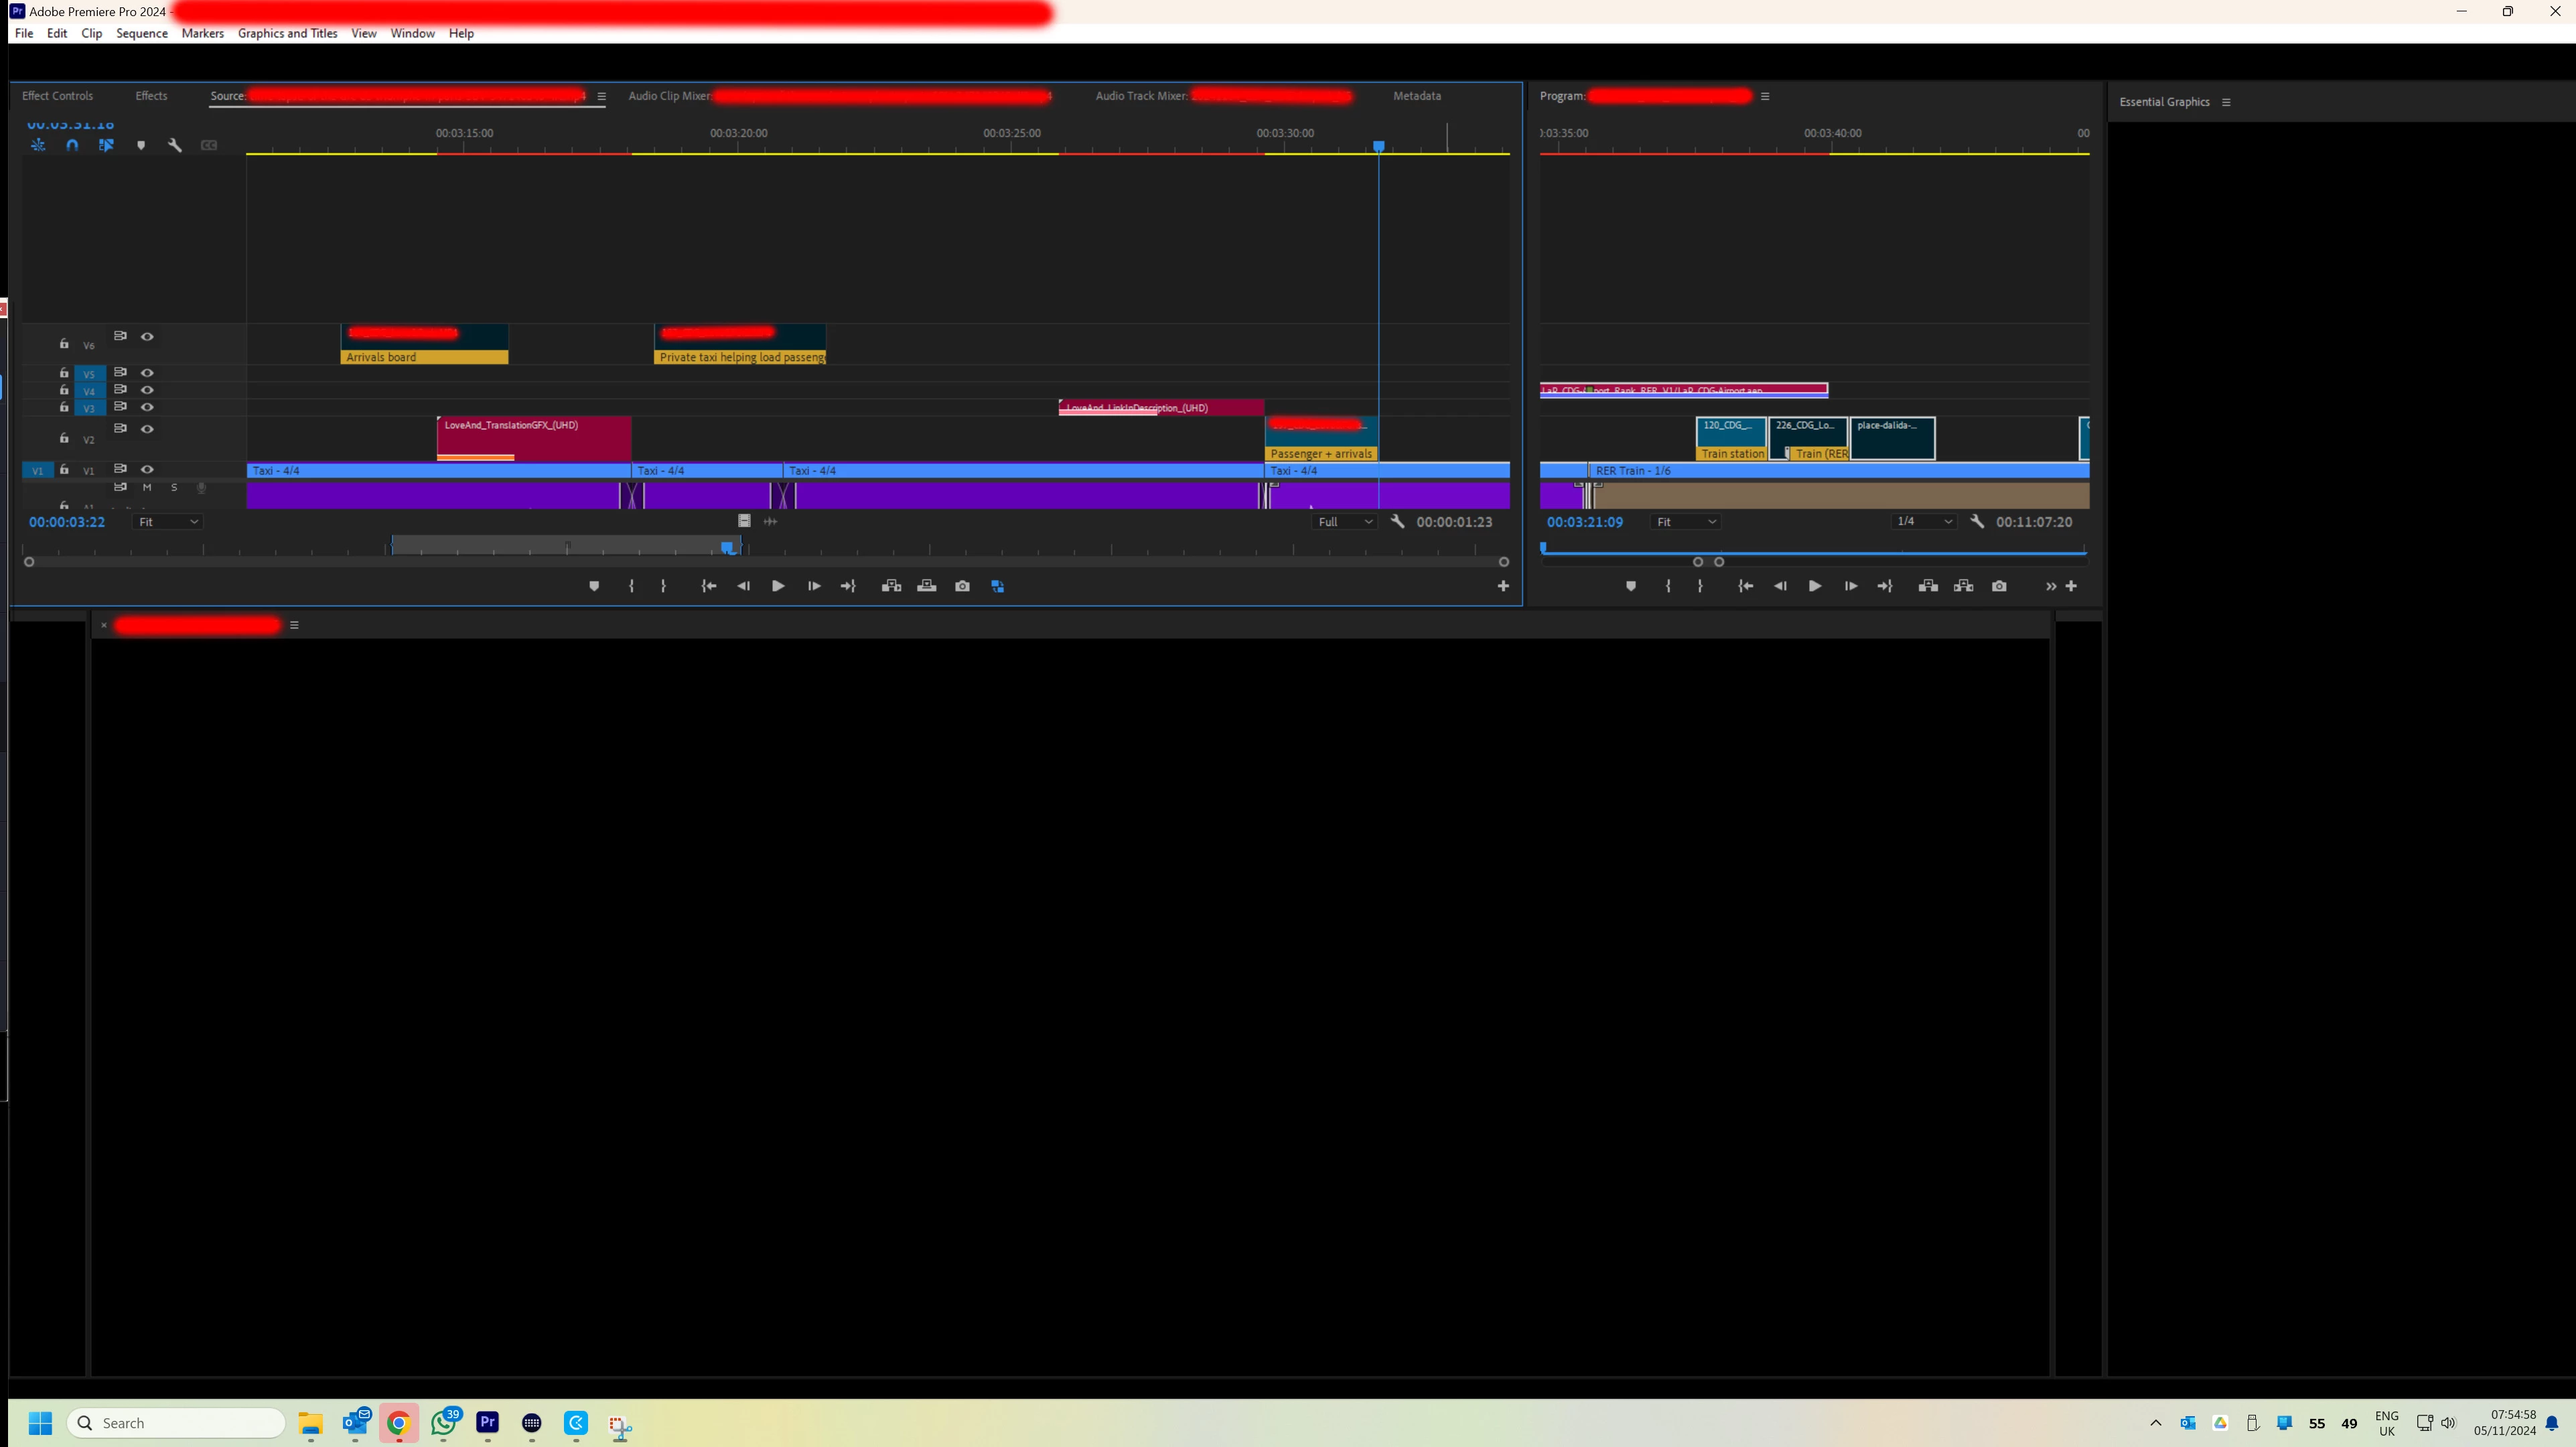The height and width of the screenshot is (1447, 2576).
Task: Play the Program monitor
Action: [1814, 586]
